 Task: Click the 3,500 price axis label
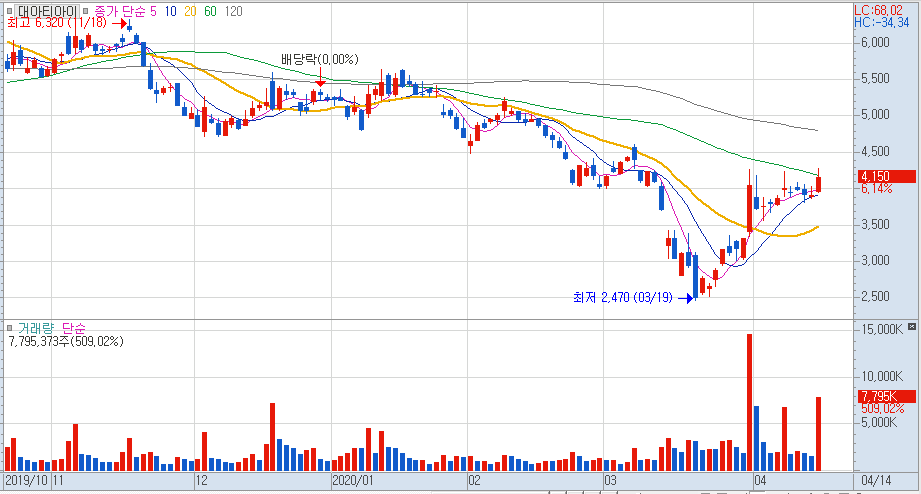coord(875,224)
